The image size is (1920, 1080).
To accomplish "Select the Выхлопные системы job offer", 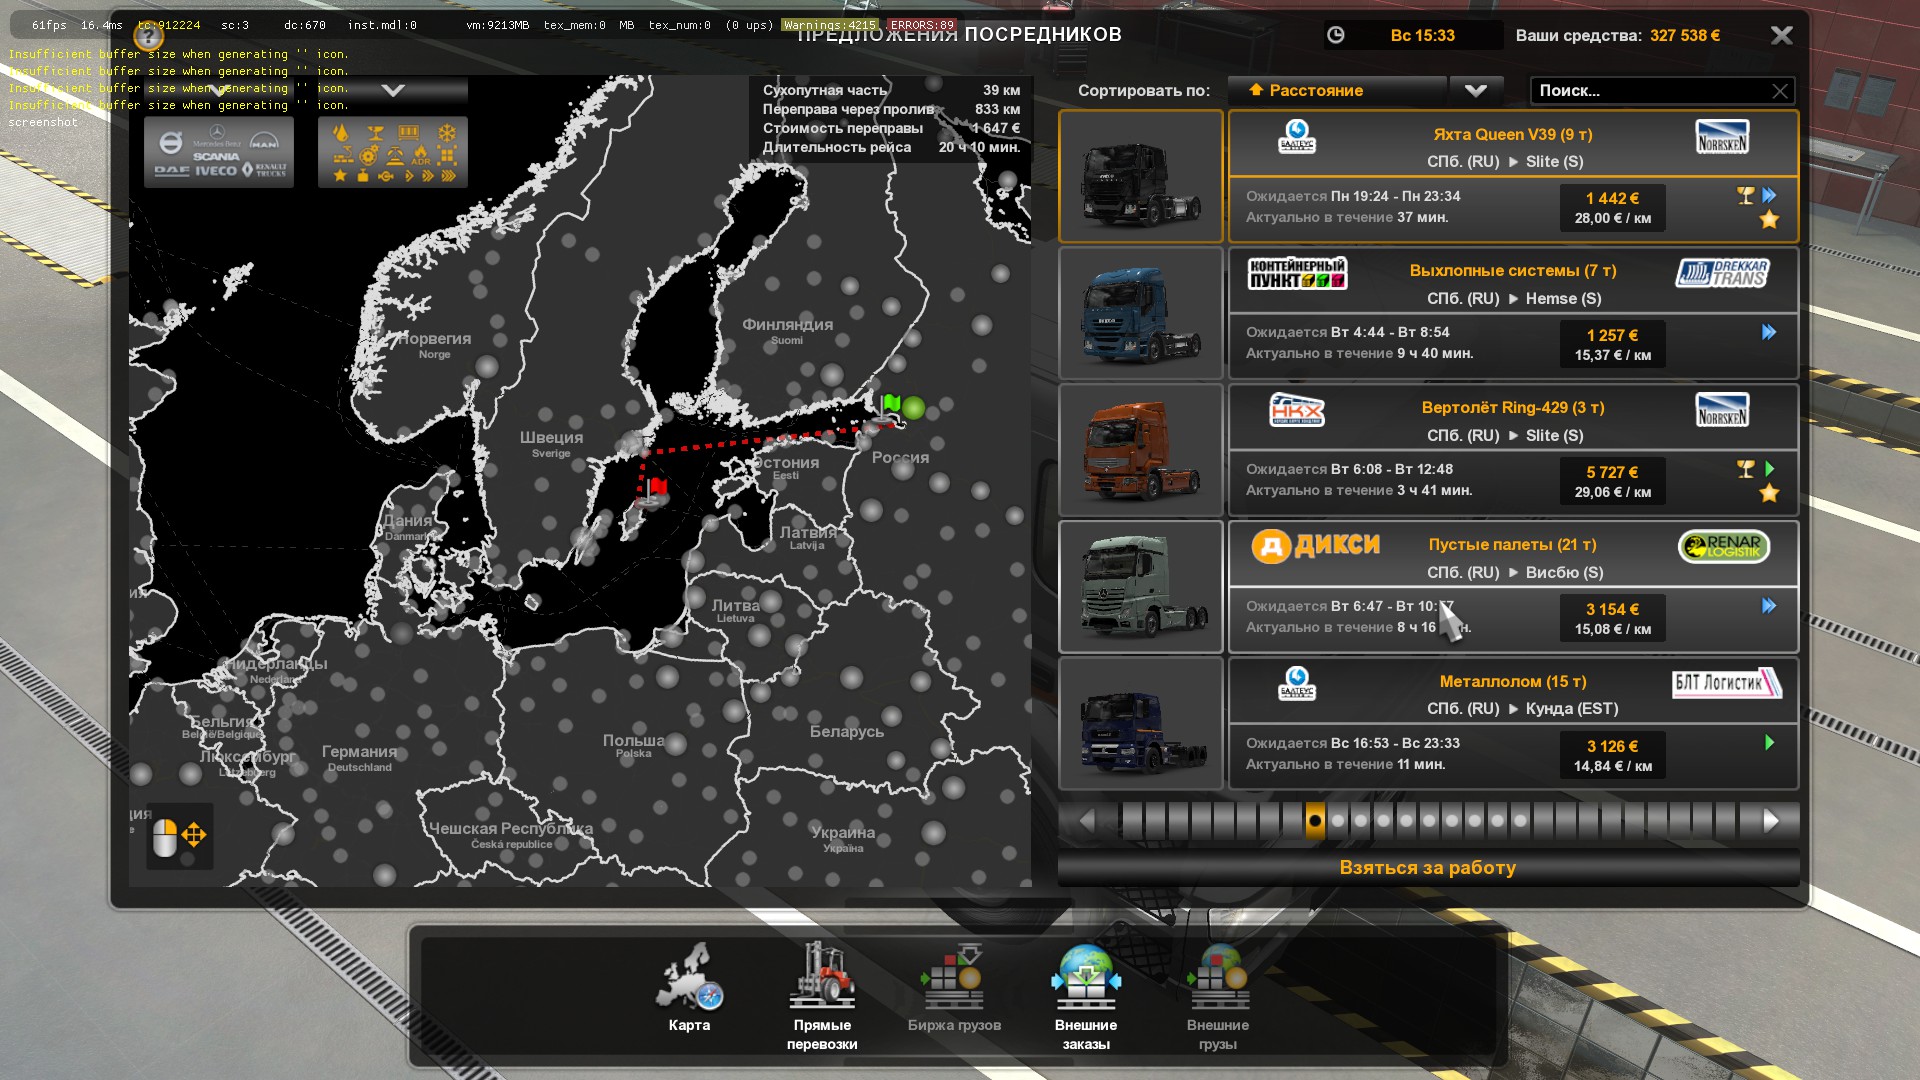I will coord(1513,313).
